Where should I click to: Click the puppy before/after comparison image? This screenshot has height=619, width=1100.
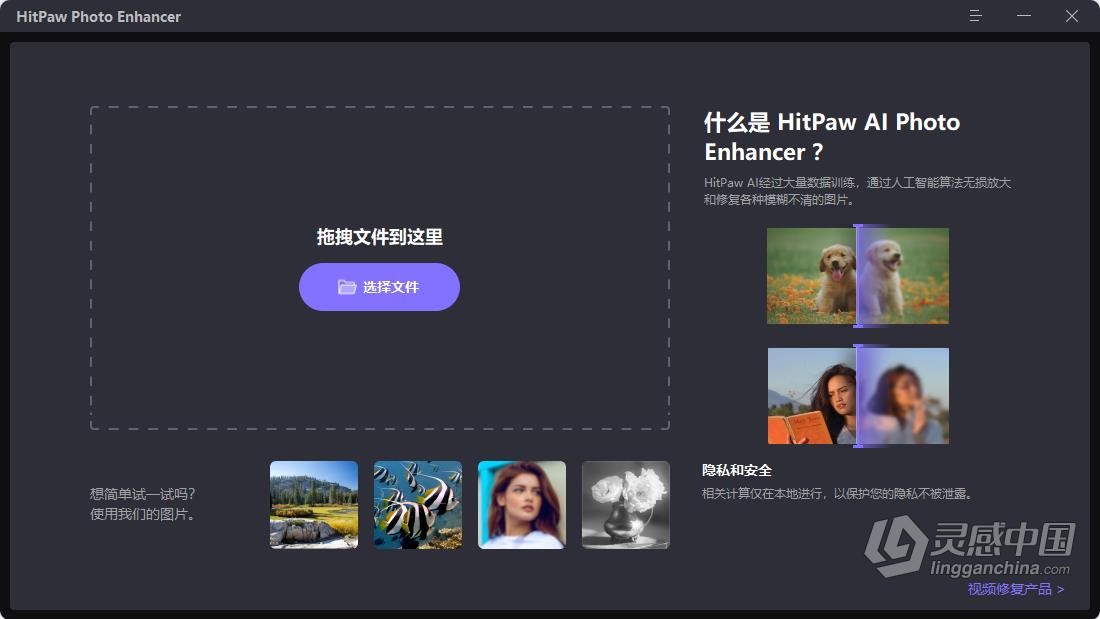[x=857, y=276]
